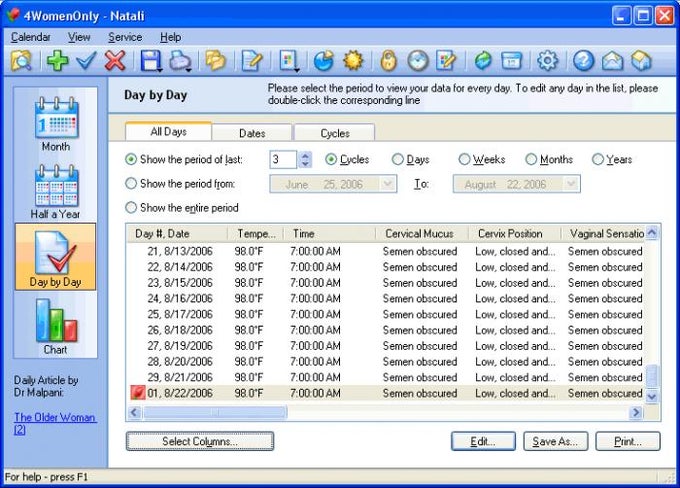This screenshot has height=488, width=680.
Task: Select 'Show the period of last' option
Action: coord(131,159)
